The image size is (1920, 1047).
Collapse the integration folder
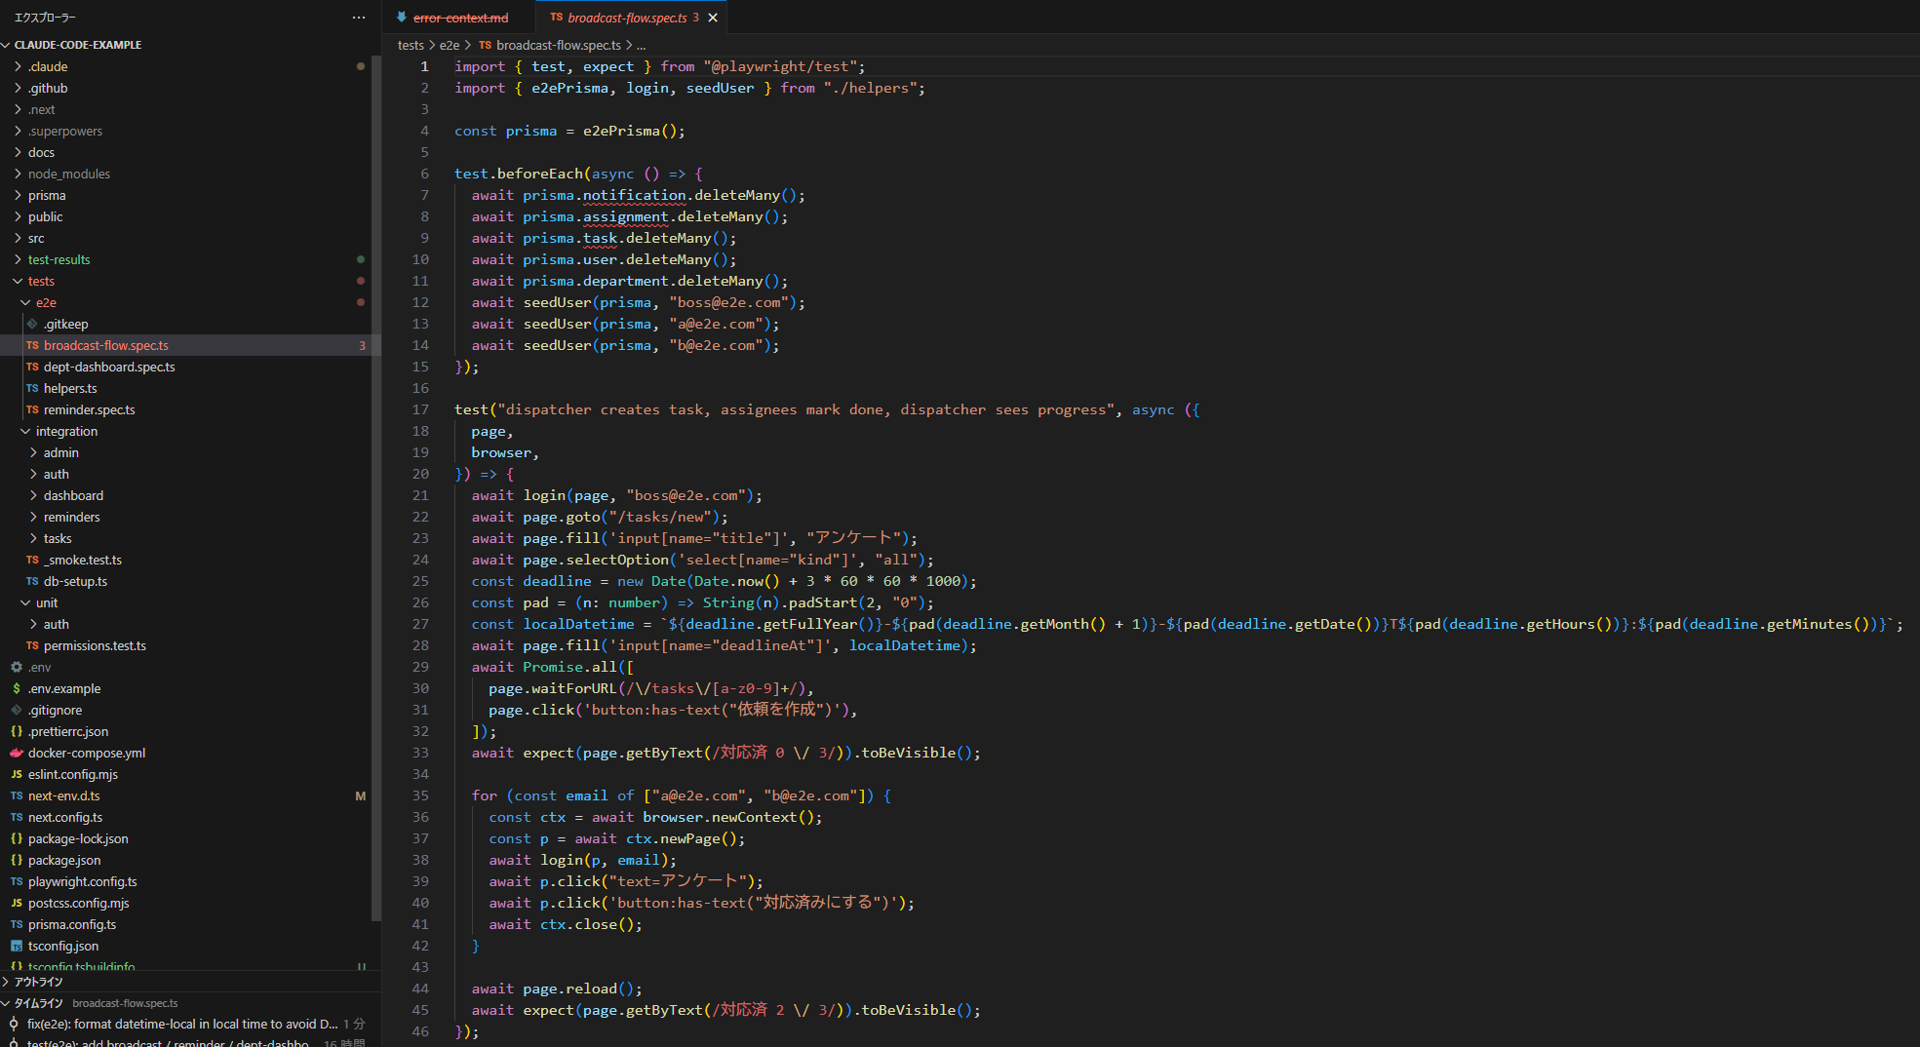[x=26, y=432]
